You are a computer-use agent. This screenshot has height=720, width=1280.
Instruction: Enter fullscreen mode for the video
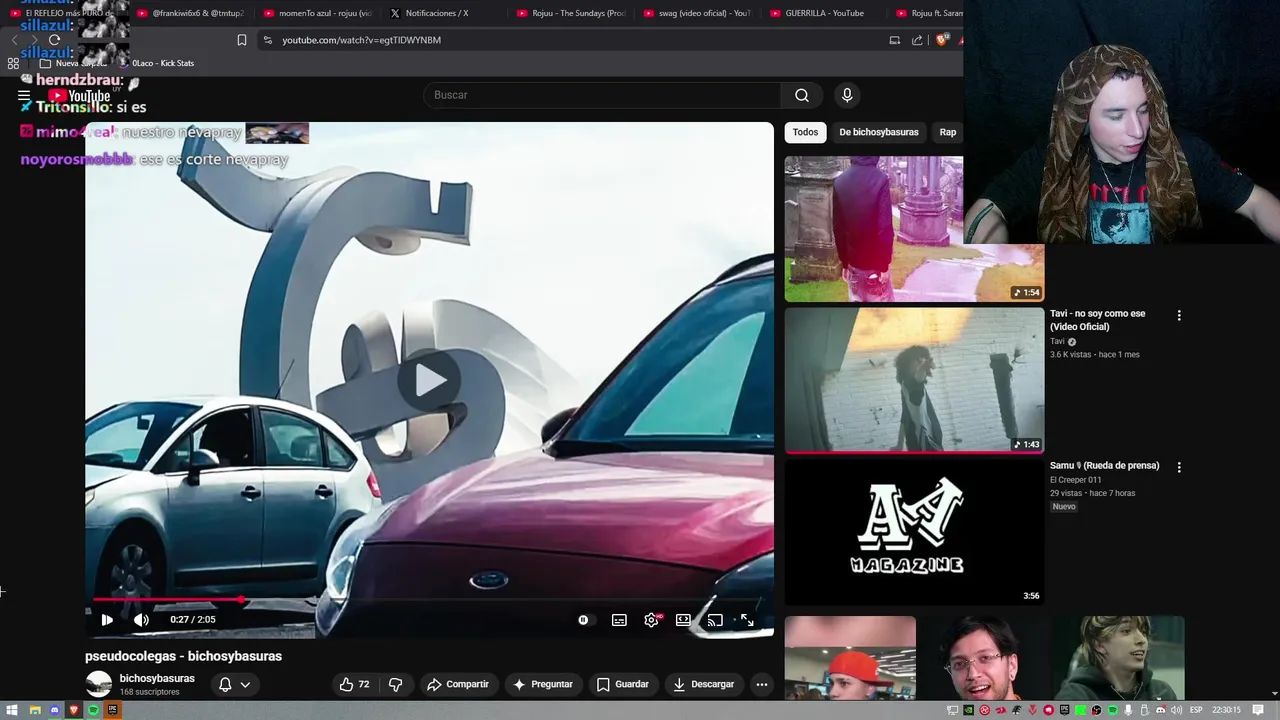(747, 620)
